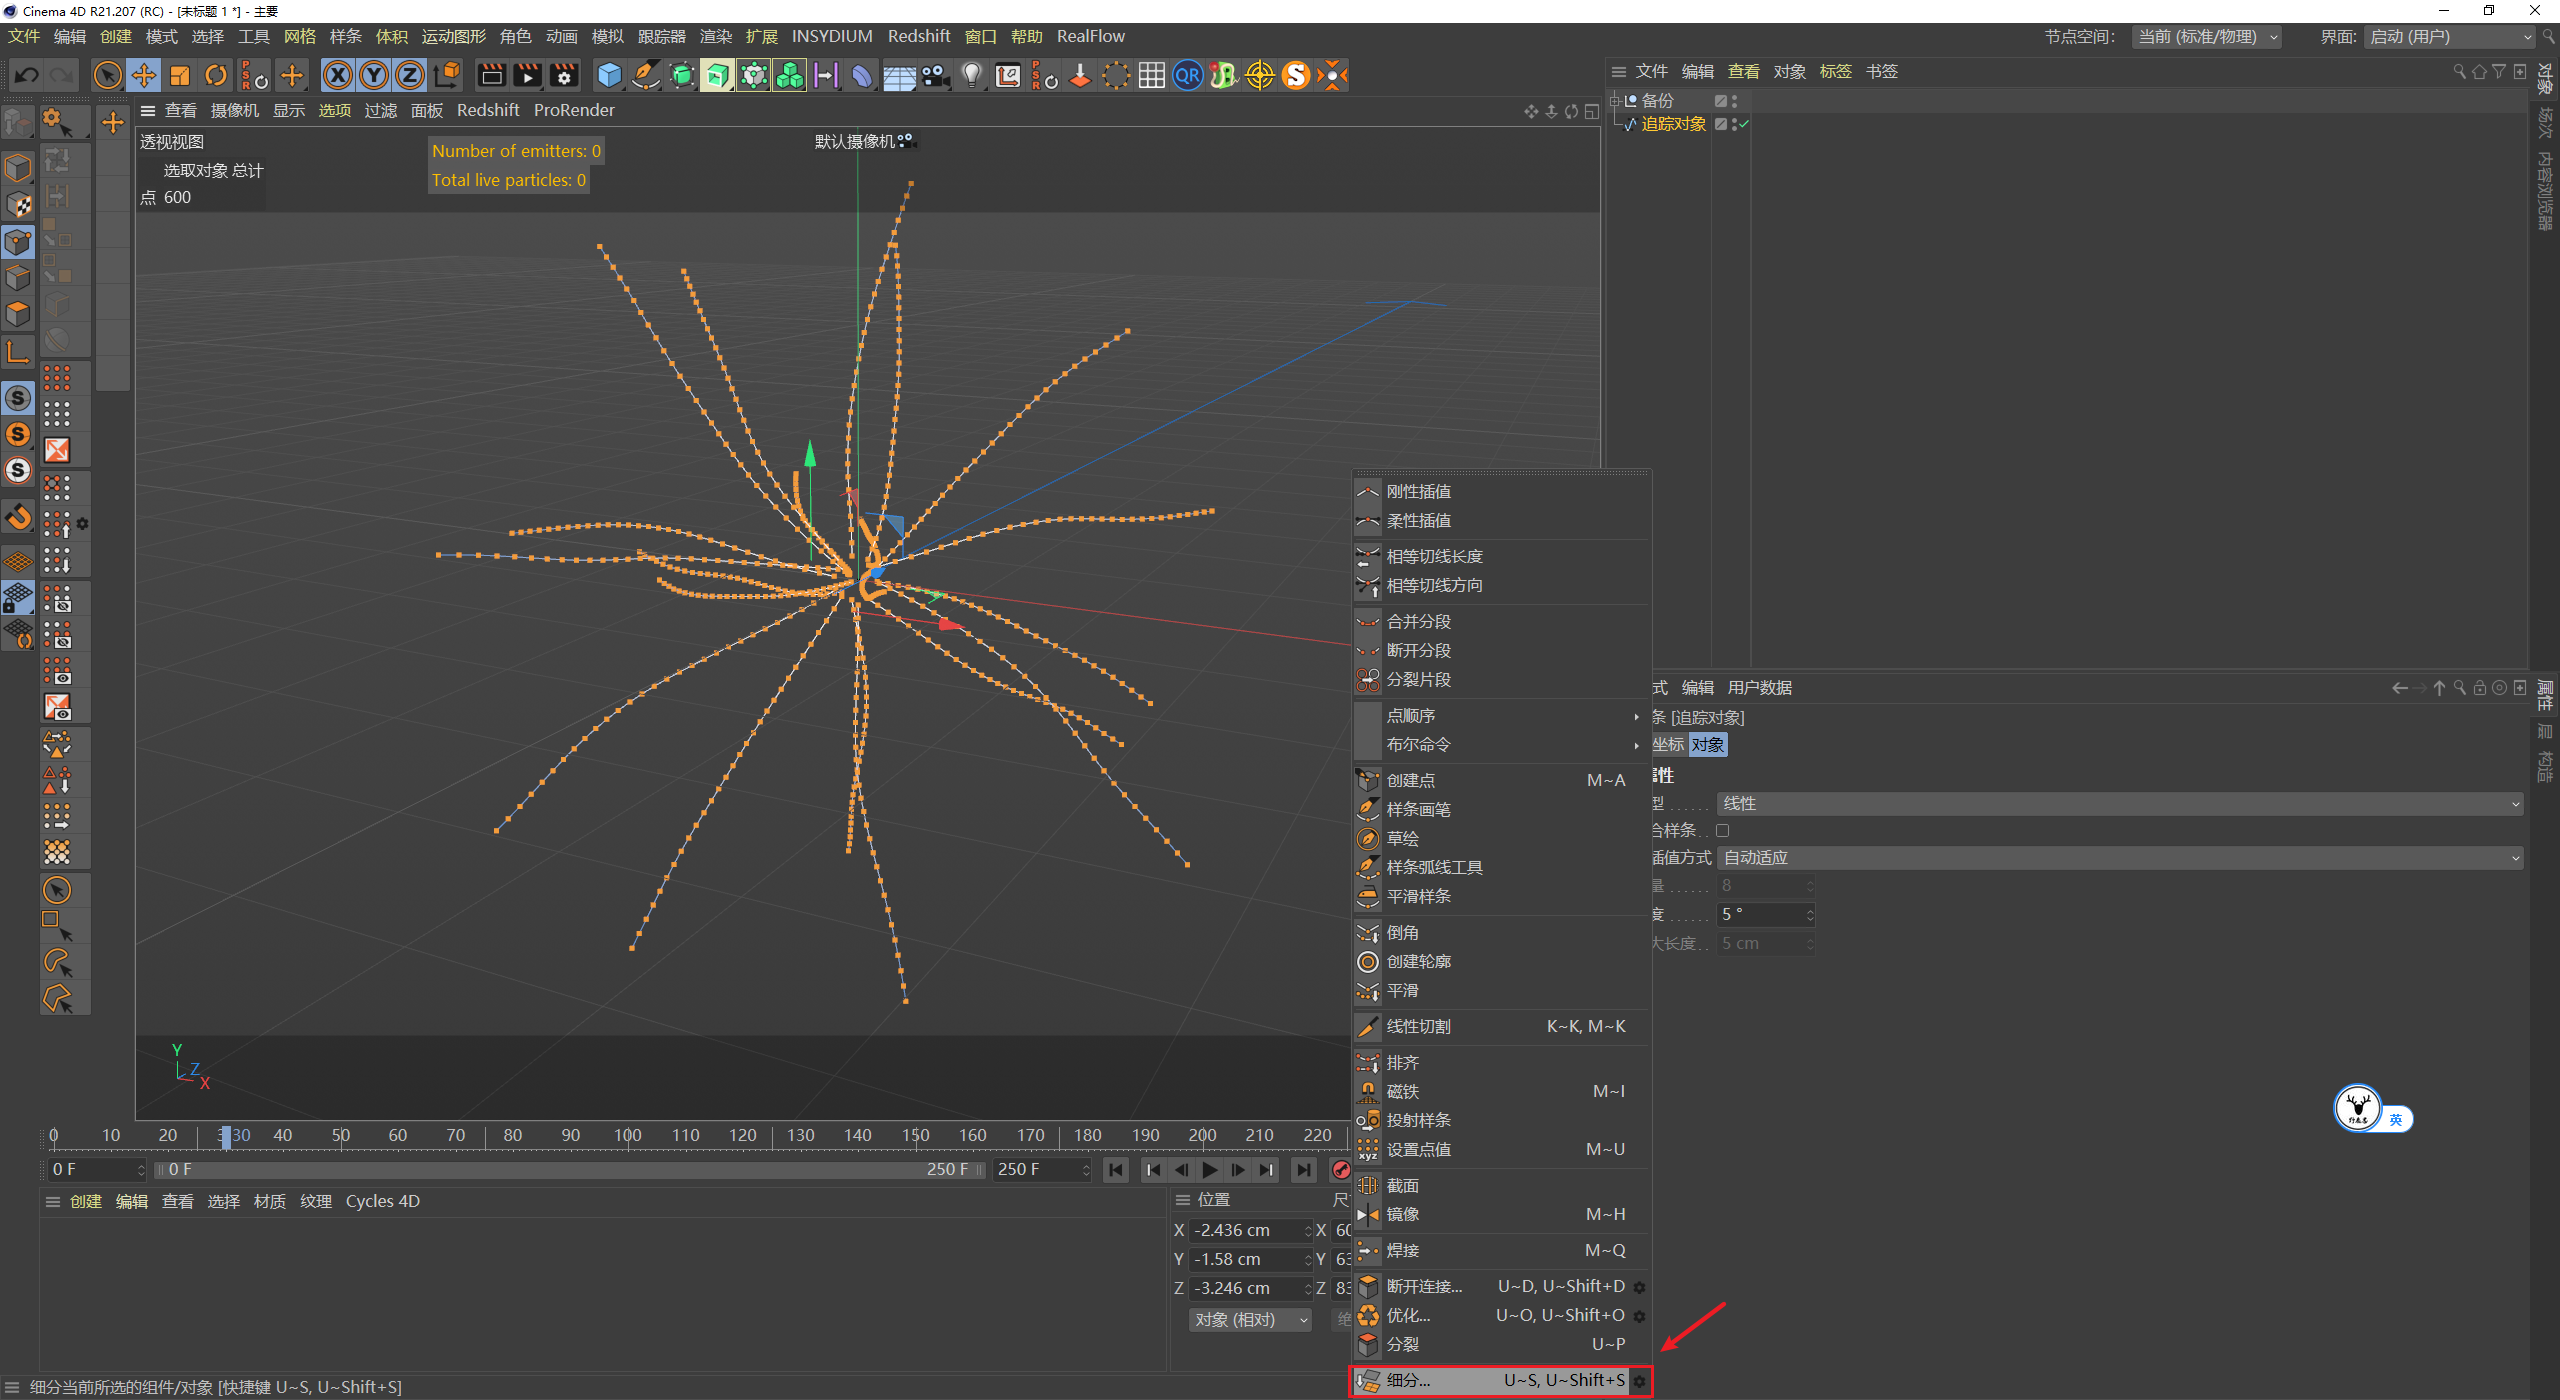Viewport: 2560px width, 1400px height.
Task: Open the 节点空间 dropdown
Action: click(2208, 37)
